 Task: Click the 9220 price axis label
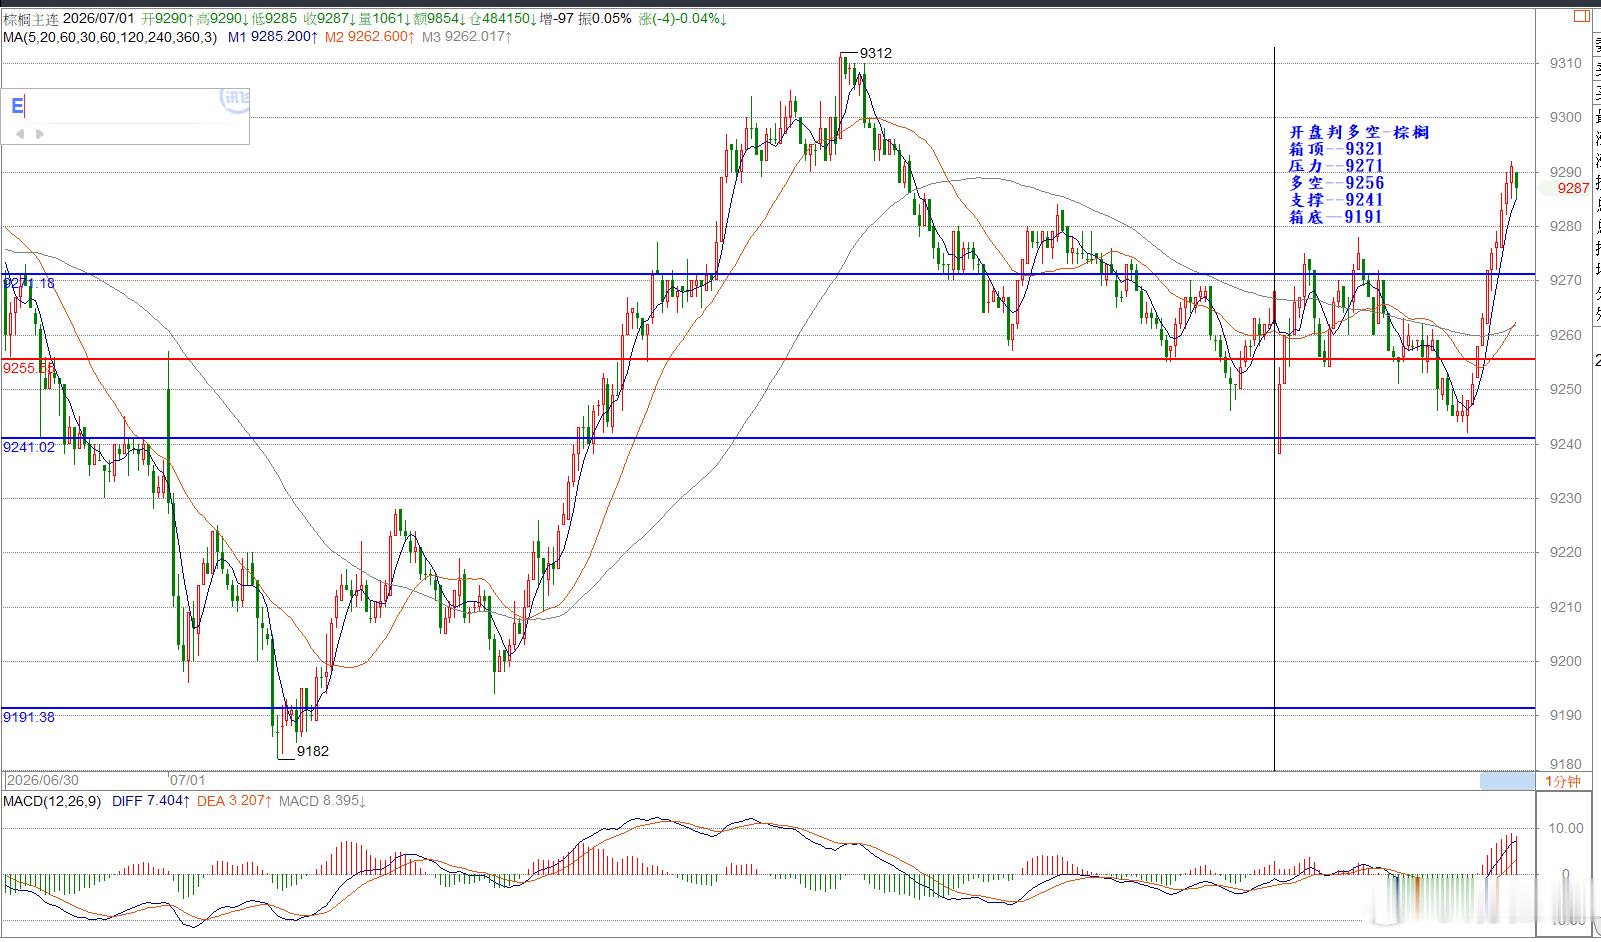1566,552
